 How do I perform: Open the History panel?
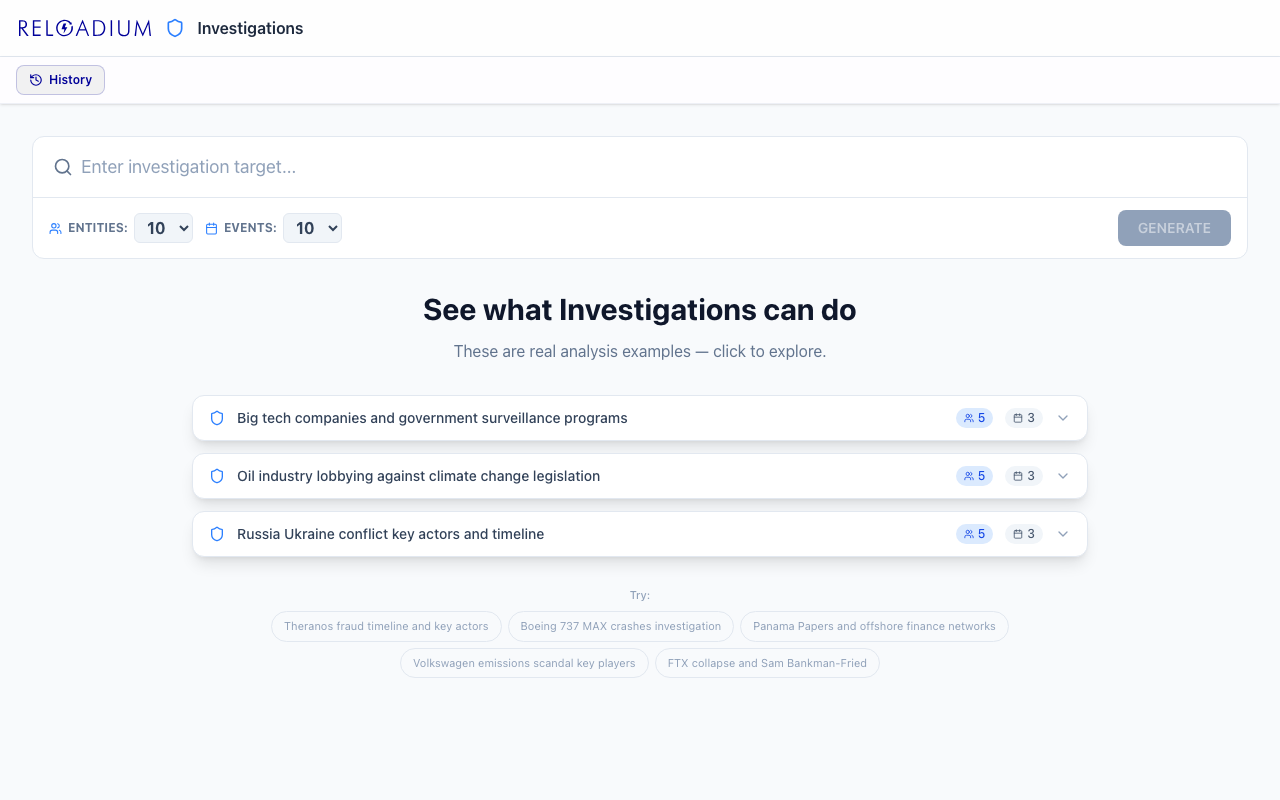(60, 79)
